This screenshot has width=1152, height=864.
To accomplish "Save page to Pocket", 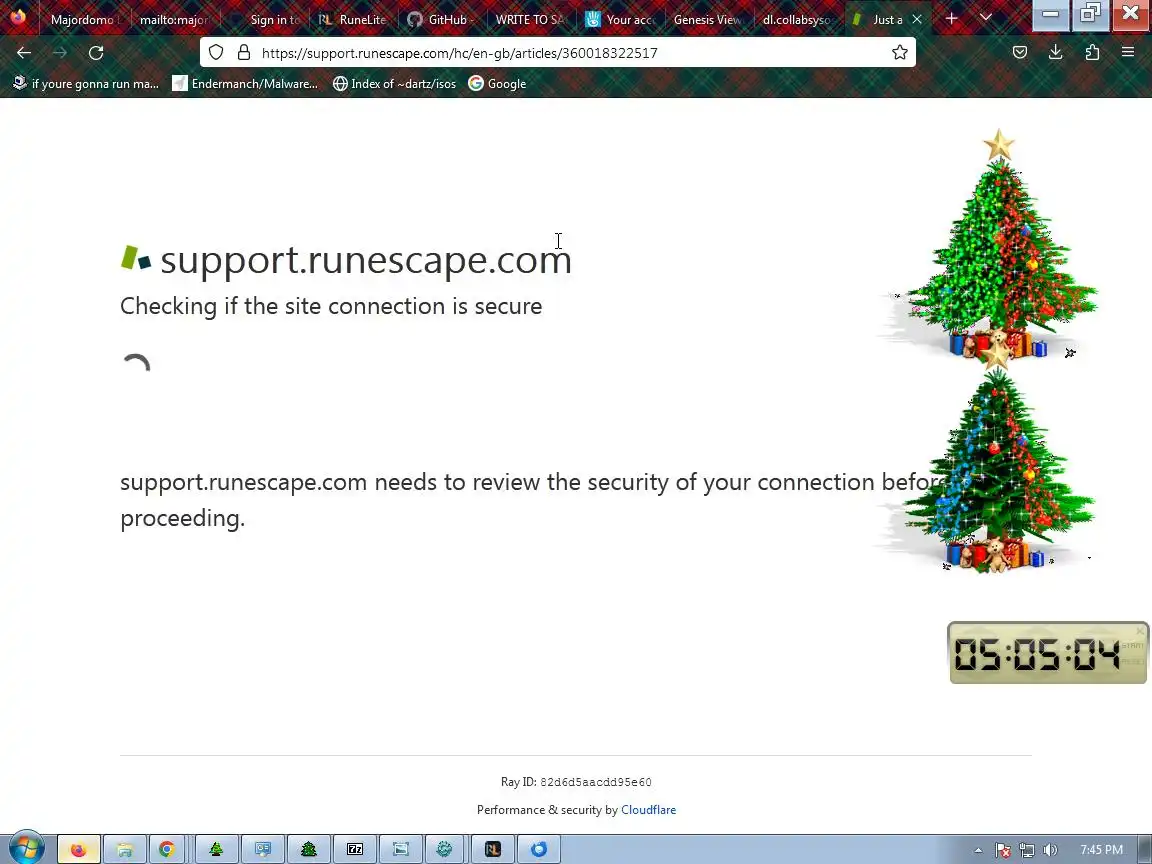I will 1020,52.
